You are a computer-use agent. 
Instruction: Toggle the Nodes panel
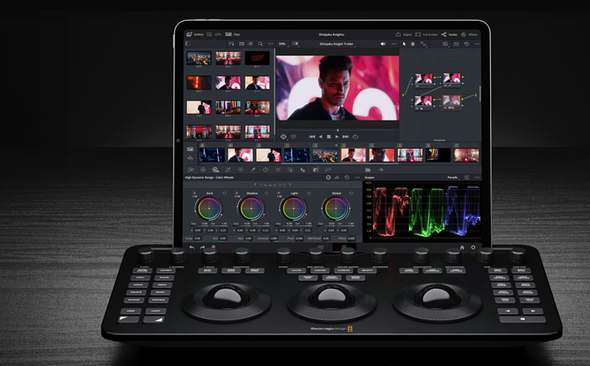(449, 34)
